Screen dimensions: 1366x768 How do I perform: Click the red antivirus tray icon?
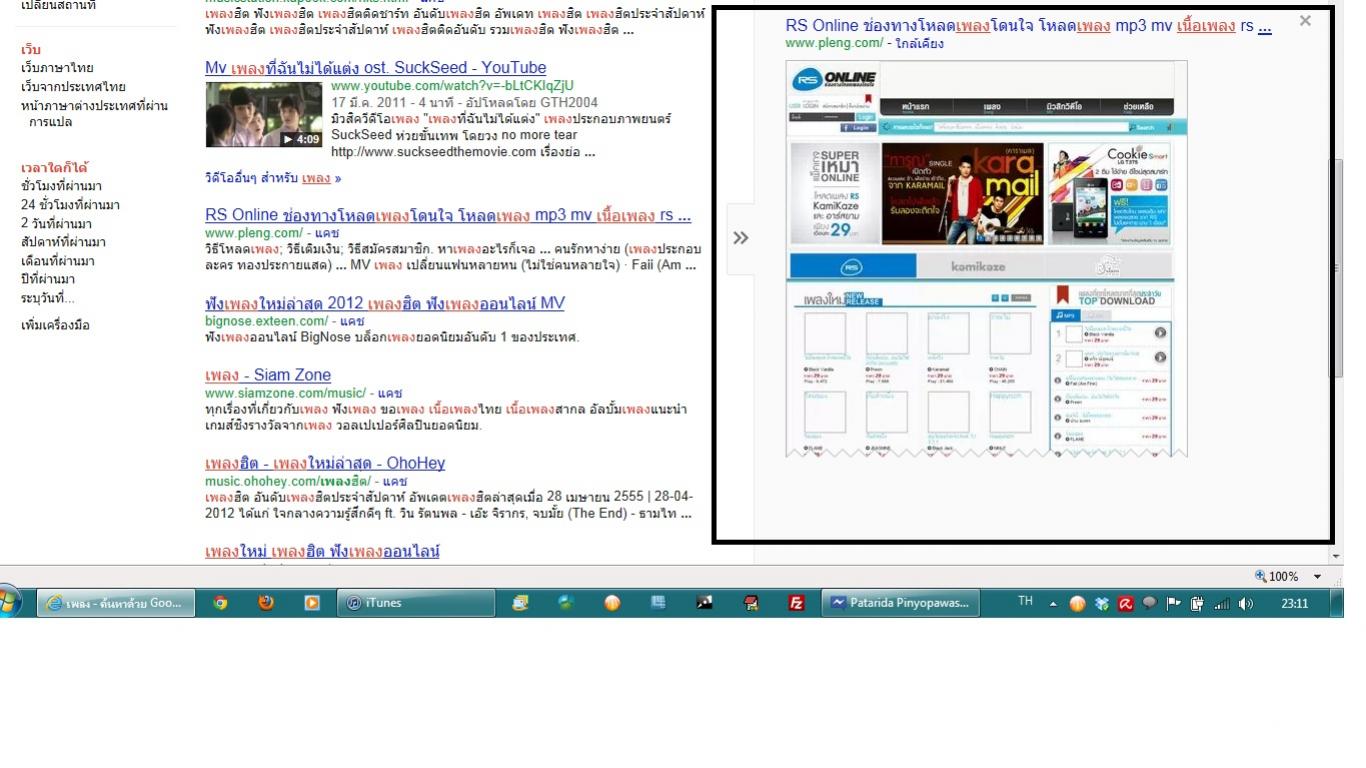pos(1125,603)
